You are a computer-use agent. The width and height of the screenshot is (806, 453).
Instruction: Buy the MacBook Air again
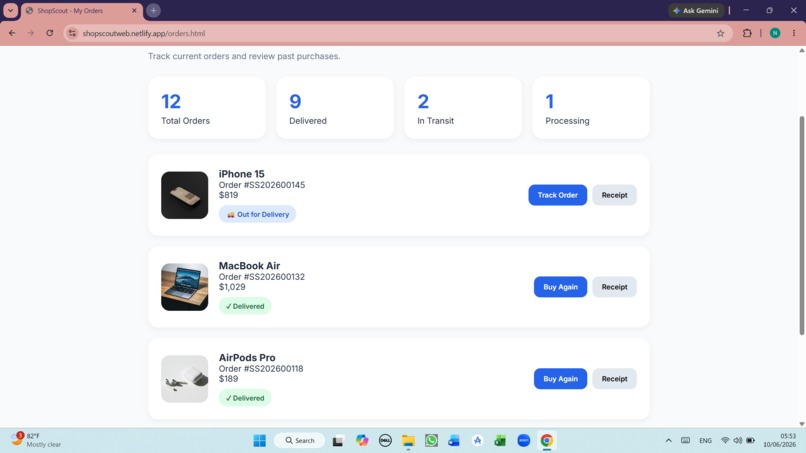[560, 287]
